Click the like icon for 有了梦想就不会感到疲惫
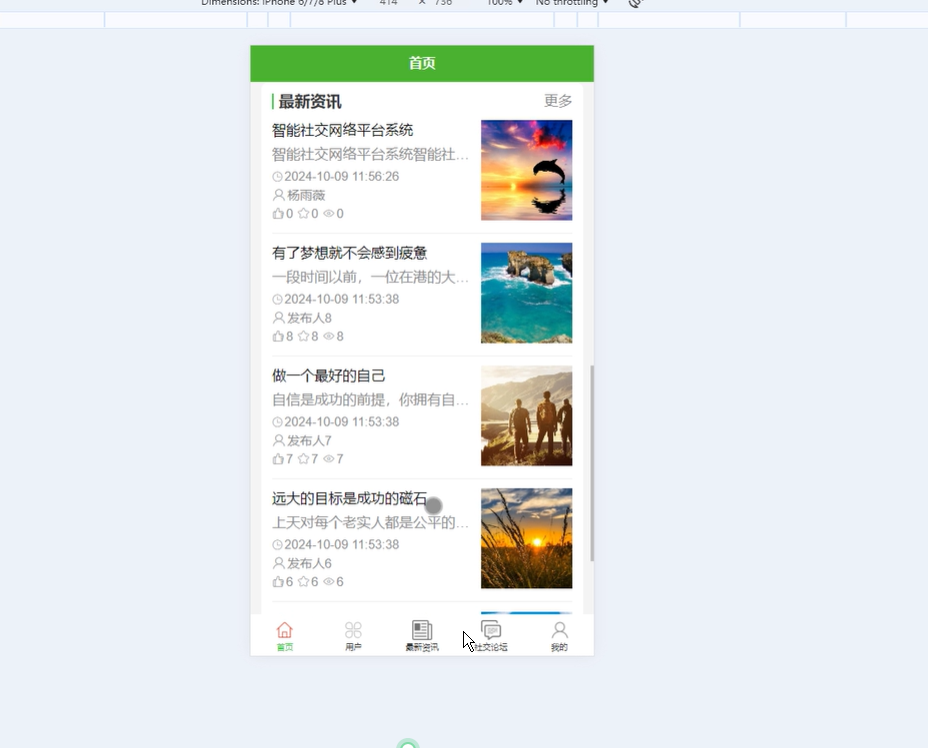This screenshot has height=748, width=928. click(x=278, y=336)
